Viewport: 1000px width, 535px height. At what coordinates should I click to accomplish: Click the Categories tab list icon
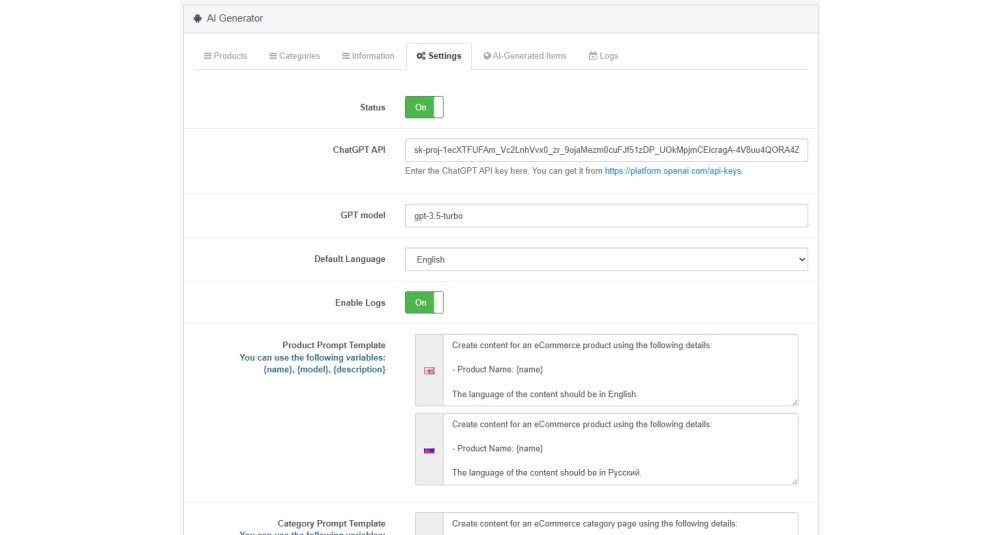[x=273, y=56]
